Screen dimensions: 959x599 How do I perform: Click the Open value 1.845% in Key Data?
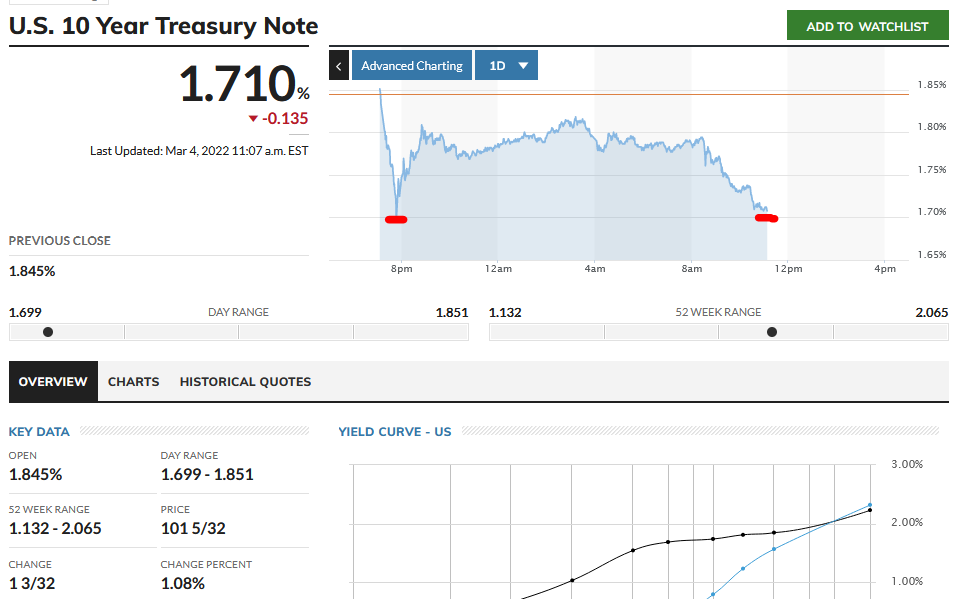point(35,475)
